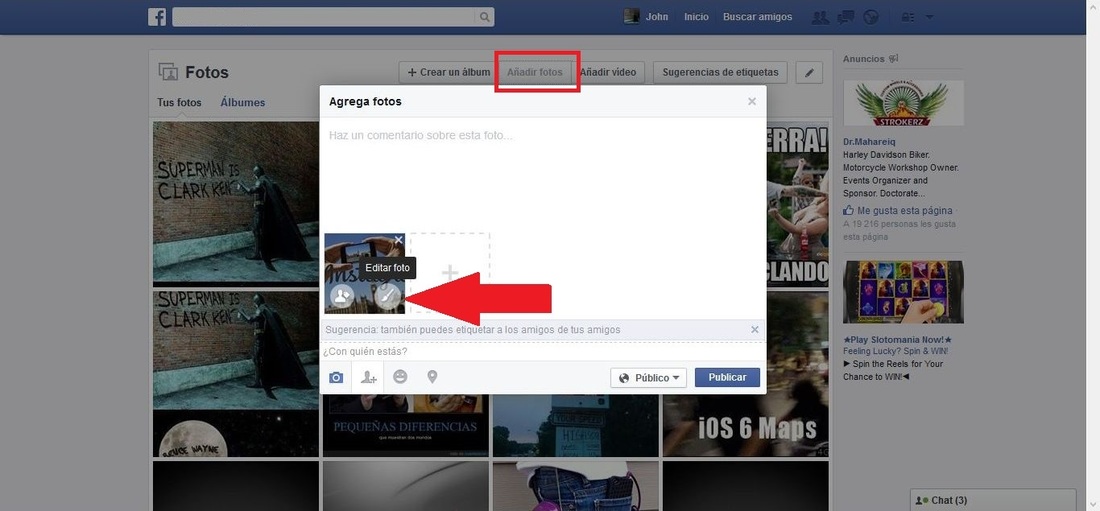Click inside the Facebook search field

point(323,17)
